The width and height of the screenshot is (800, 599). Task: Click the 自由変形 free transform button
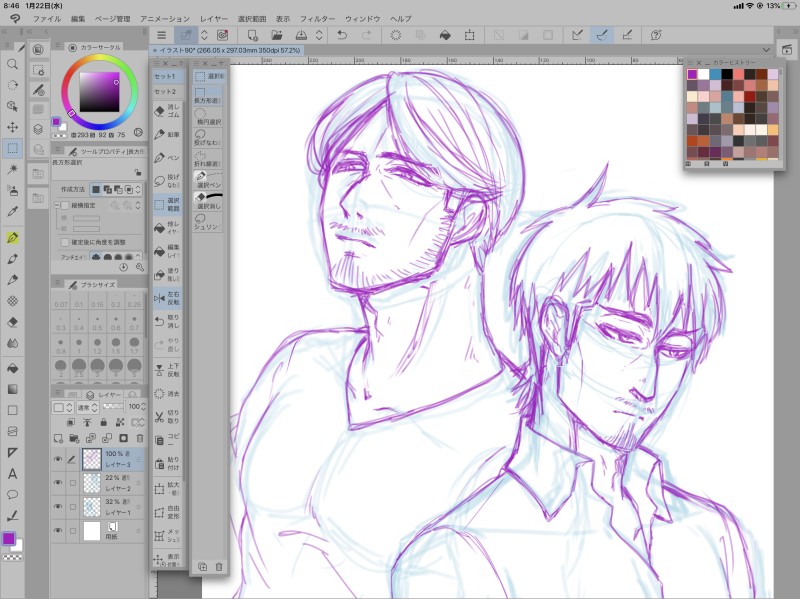pos(167,512)
